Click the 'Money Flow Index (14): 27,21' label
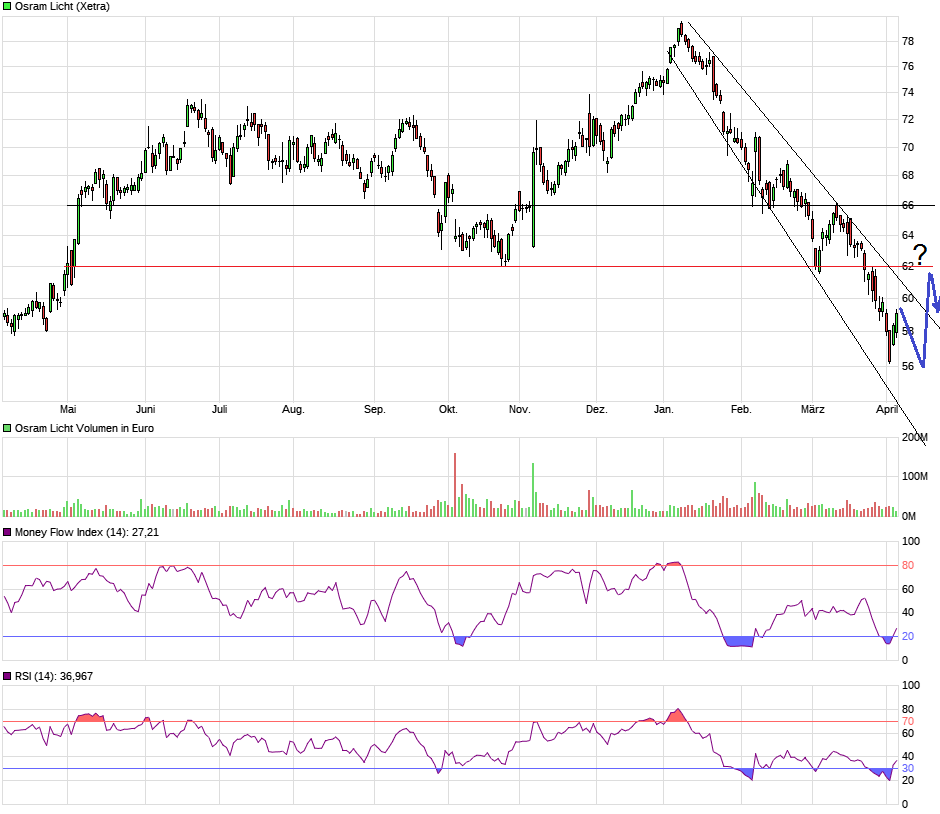Image resolution: width=940 pixels, height=814 pixels. point(87,532)
